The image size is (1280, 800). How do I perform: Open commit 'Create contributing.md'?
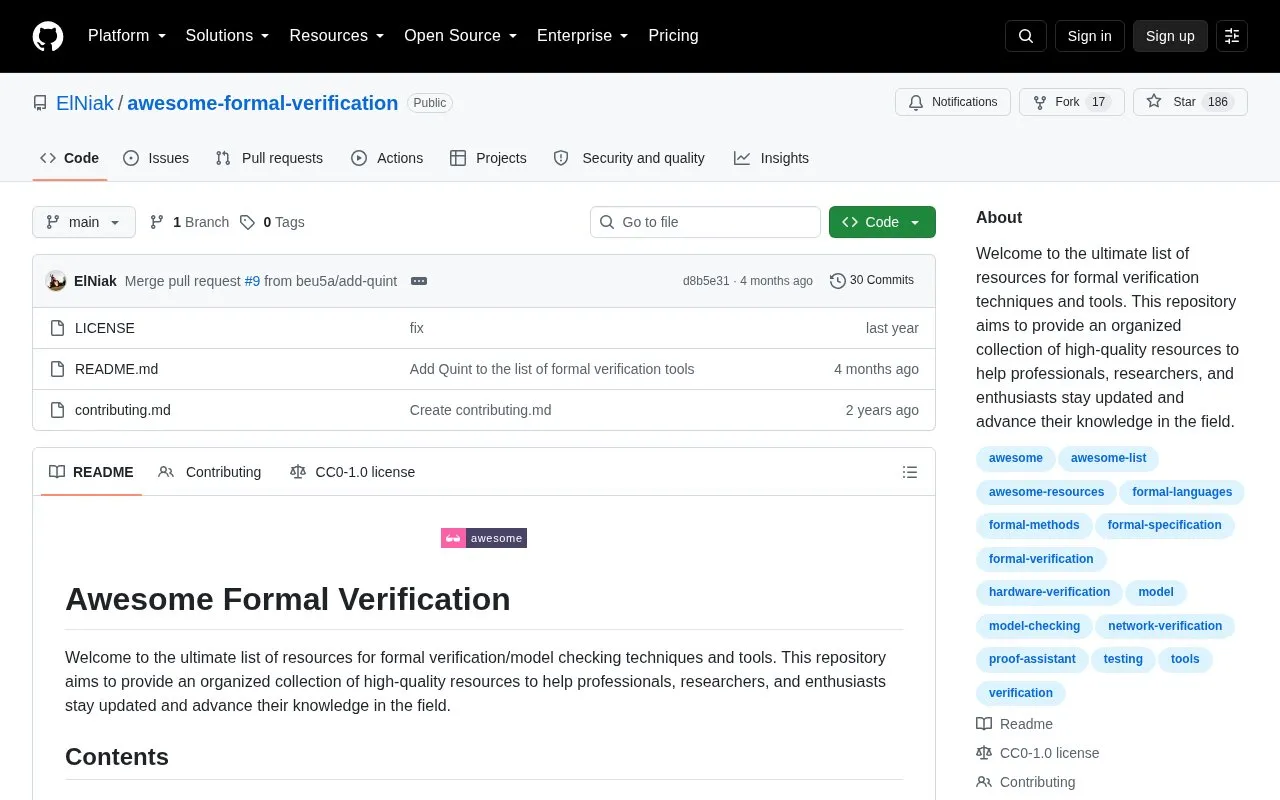click(480, 410)
